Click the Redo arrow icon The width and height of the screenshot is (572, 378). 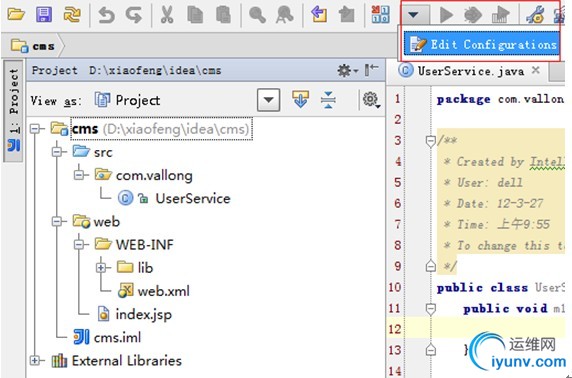pos(134,15)
